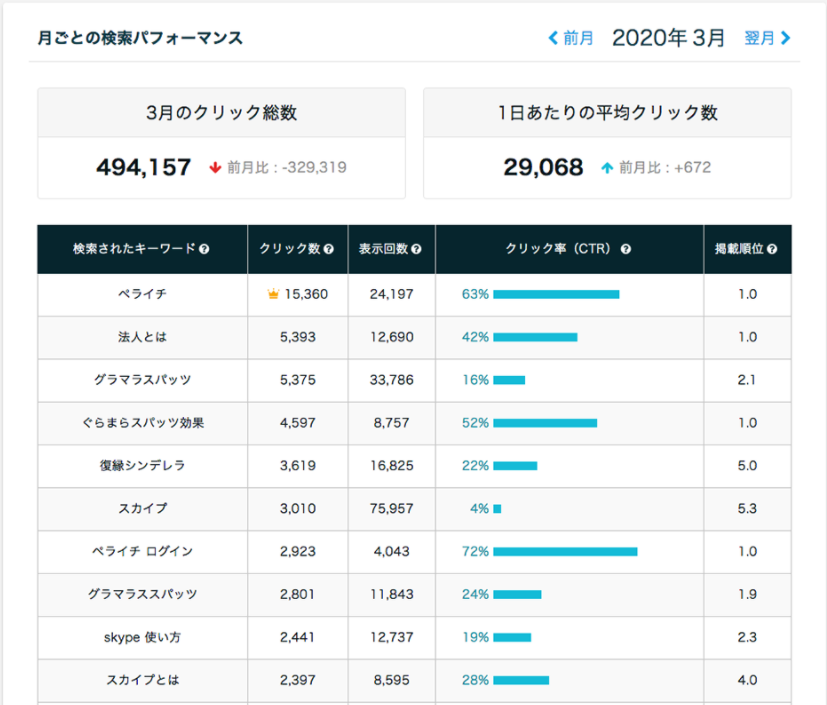The height and width of the screenshot is (705, 827).
Task: Click blue up arrow beside 前月比 +672
Action: 607,168
